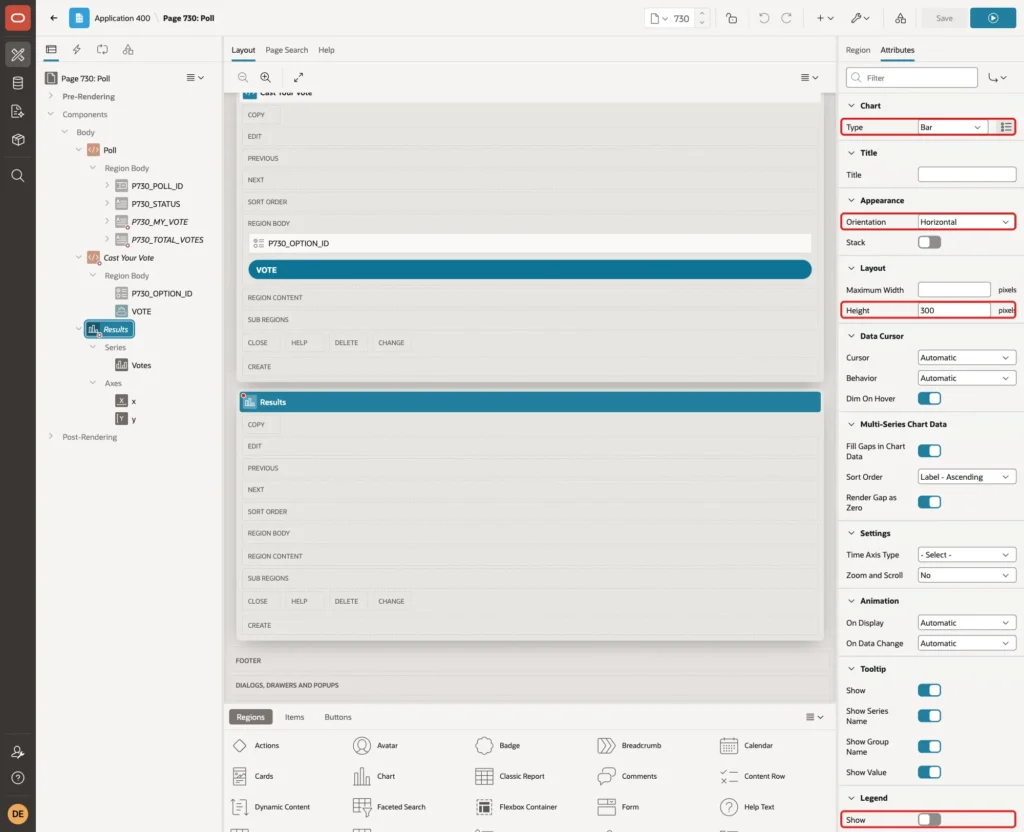Select the Results region header in layout
Viewport: 1024px width, 832px height.
[x=530, y=402]
